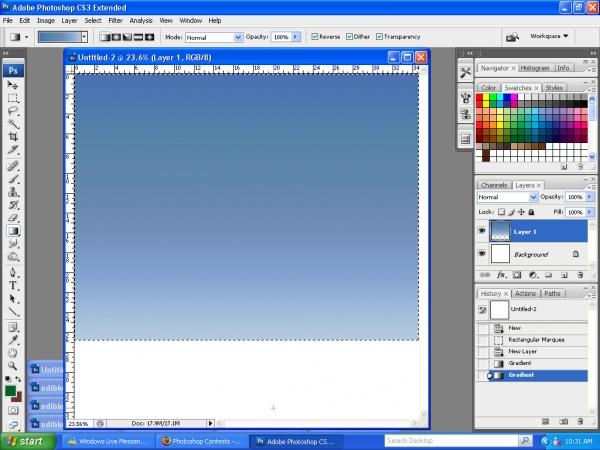Click the brown background color swatch
Screen dimensions: 600x450
point(18,398)
